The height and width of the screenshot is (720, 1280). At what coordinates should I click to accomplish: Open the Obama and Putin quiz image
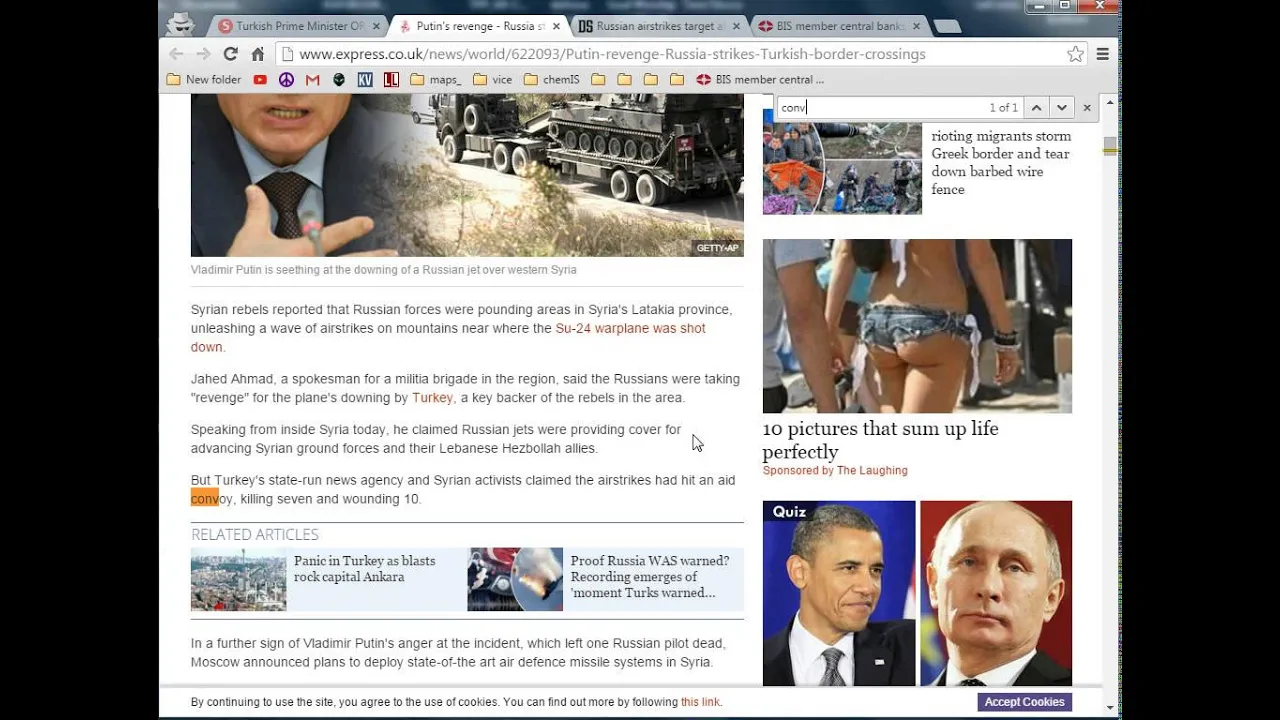[917, 593]
